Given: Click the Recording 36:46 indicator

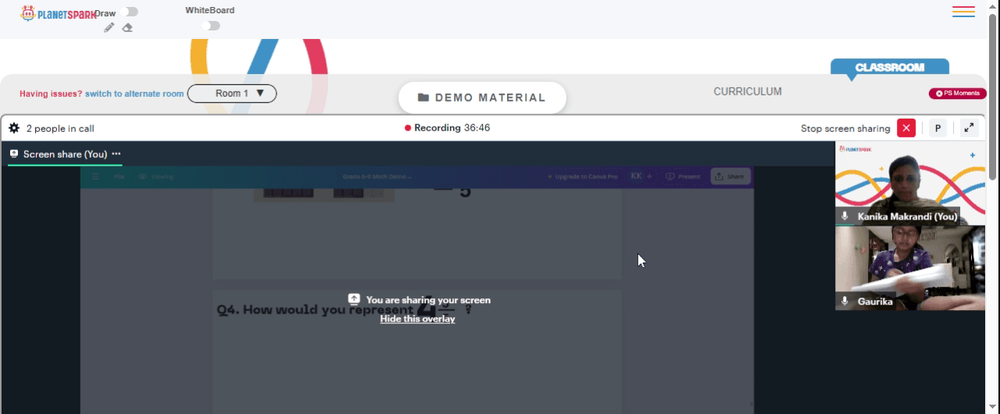Looking at the screenshot, I should pyautogui.click(x=447, y=128).
